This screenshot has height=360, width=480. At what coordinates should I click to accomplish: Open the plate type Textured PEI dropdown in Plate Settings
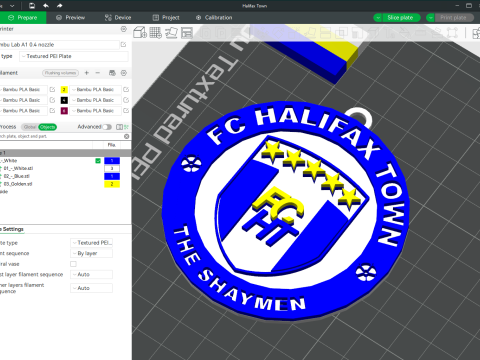(x=91, y=243)
